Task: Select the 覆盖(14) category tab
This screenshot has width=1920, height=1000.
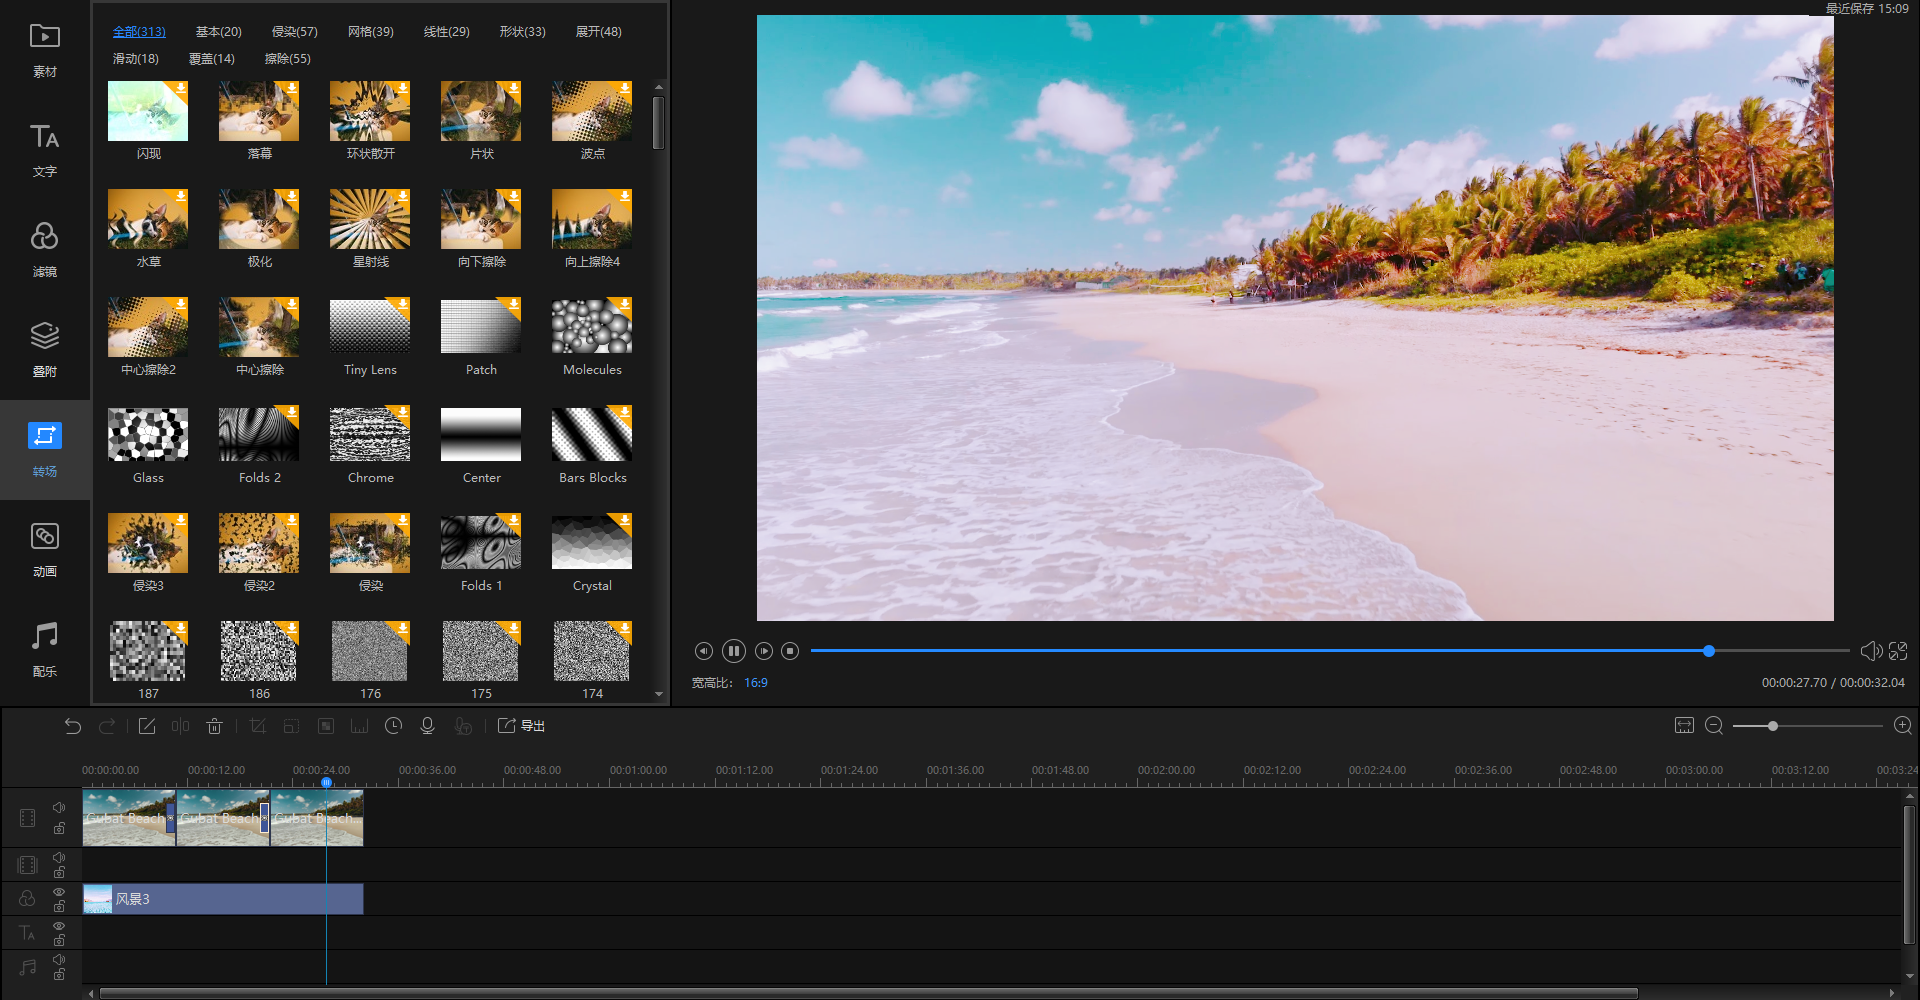Action: [211, 59]
